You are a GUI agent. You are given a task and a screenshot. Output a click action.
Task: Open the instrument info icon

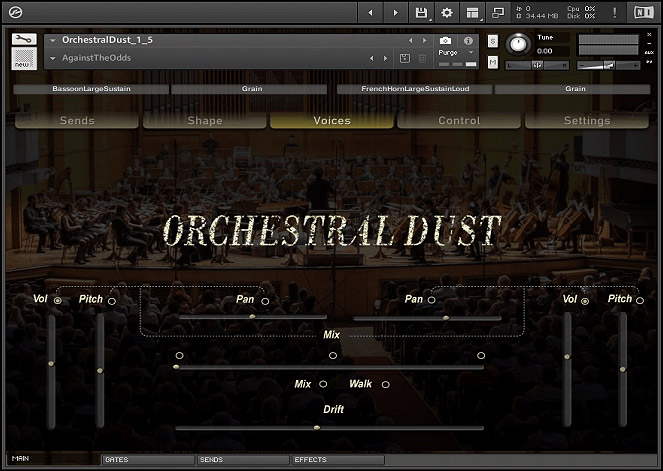point(466,40)
